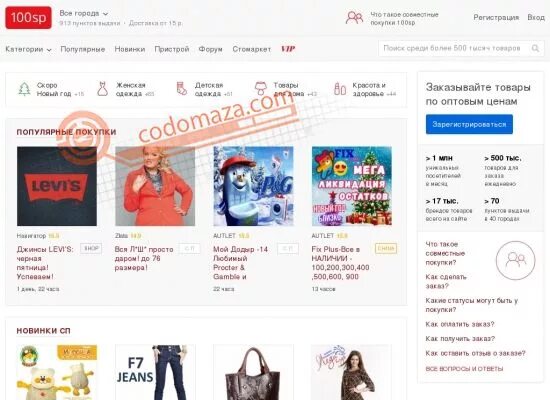This screenshot has height=400, width=550.
Task: Click the blue Зарегистрироваться button
Action: [469, 124]
